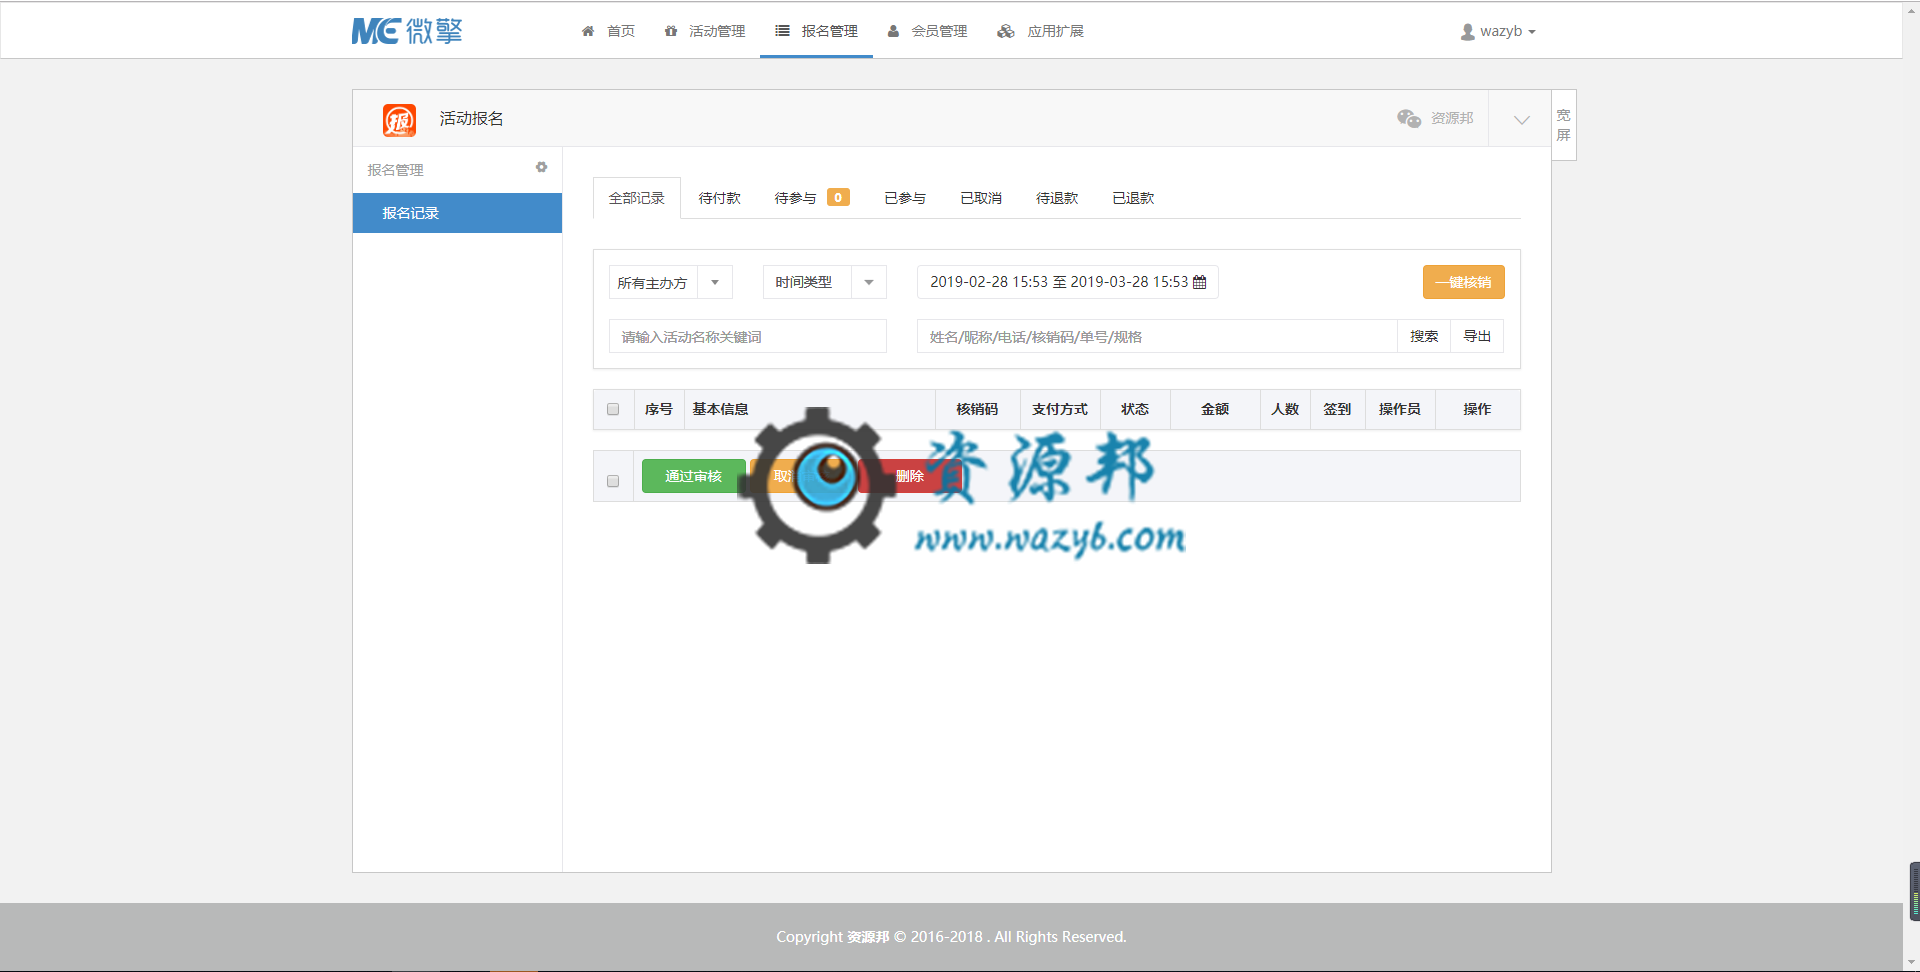Open the 首页 home menu

coord(608,31)
